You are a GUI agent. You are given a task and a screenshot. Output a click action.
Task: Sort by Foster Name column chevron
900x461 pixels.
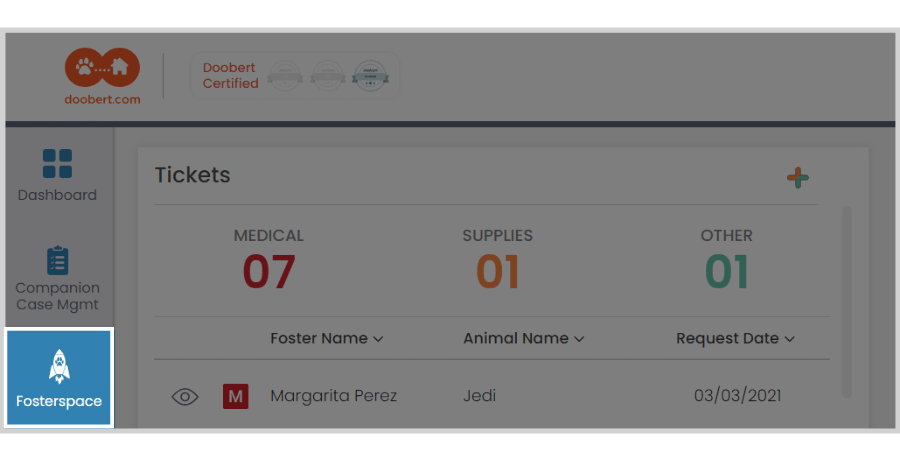[378, 339]
